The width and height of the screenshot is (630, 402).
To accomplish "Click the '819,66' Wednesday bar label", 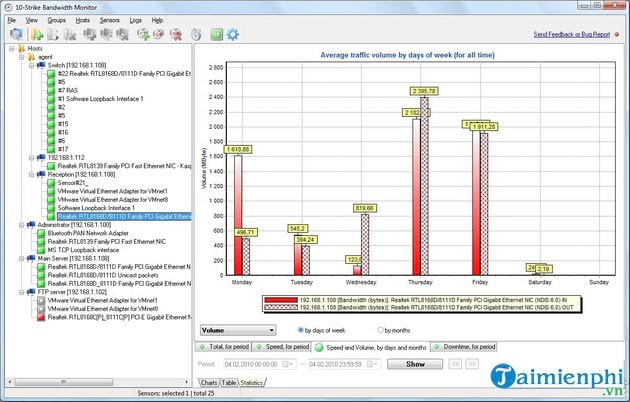I will (365, 208).
